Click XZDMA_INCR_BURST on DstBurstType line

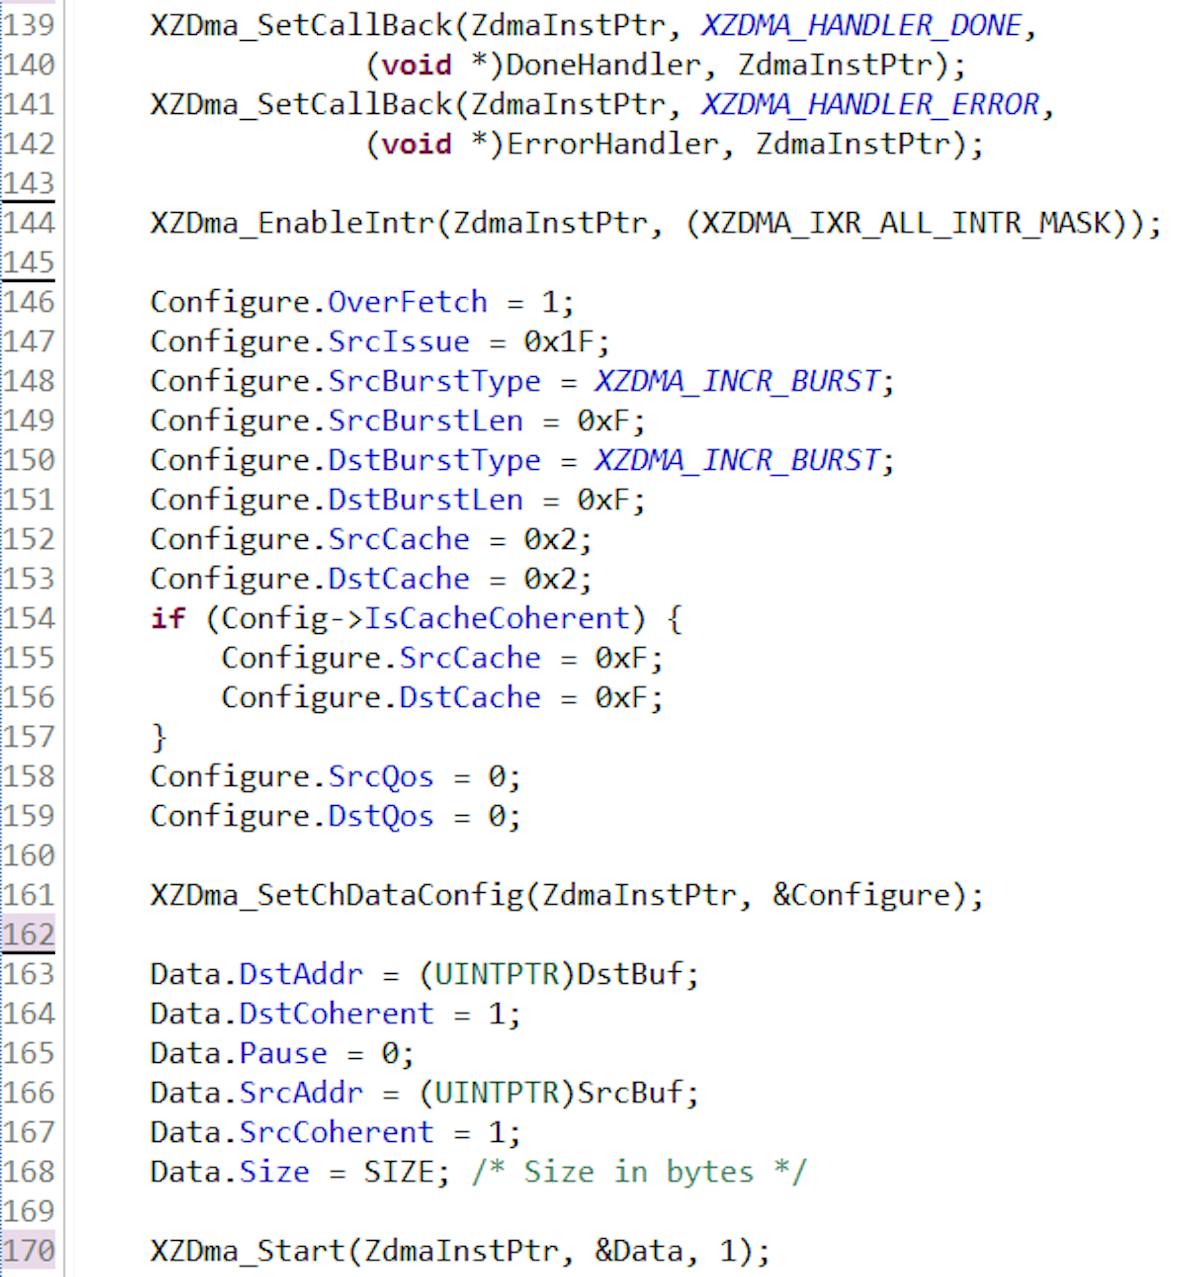pos(737,460)
